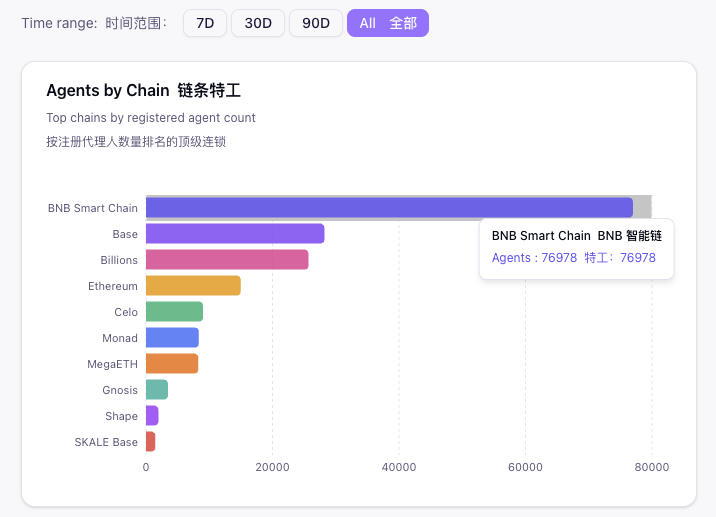
Task: Select the 90D time range
Action: [x=316, y=23]
